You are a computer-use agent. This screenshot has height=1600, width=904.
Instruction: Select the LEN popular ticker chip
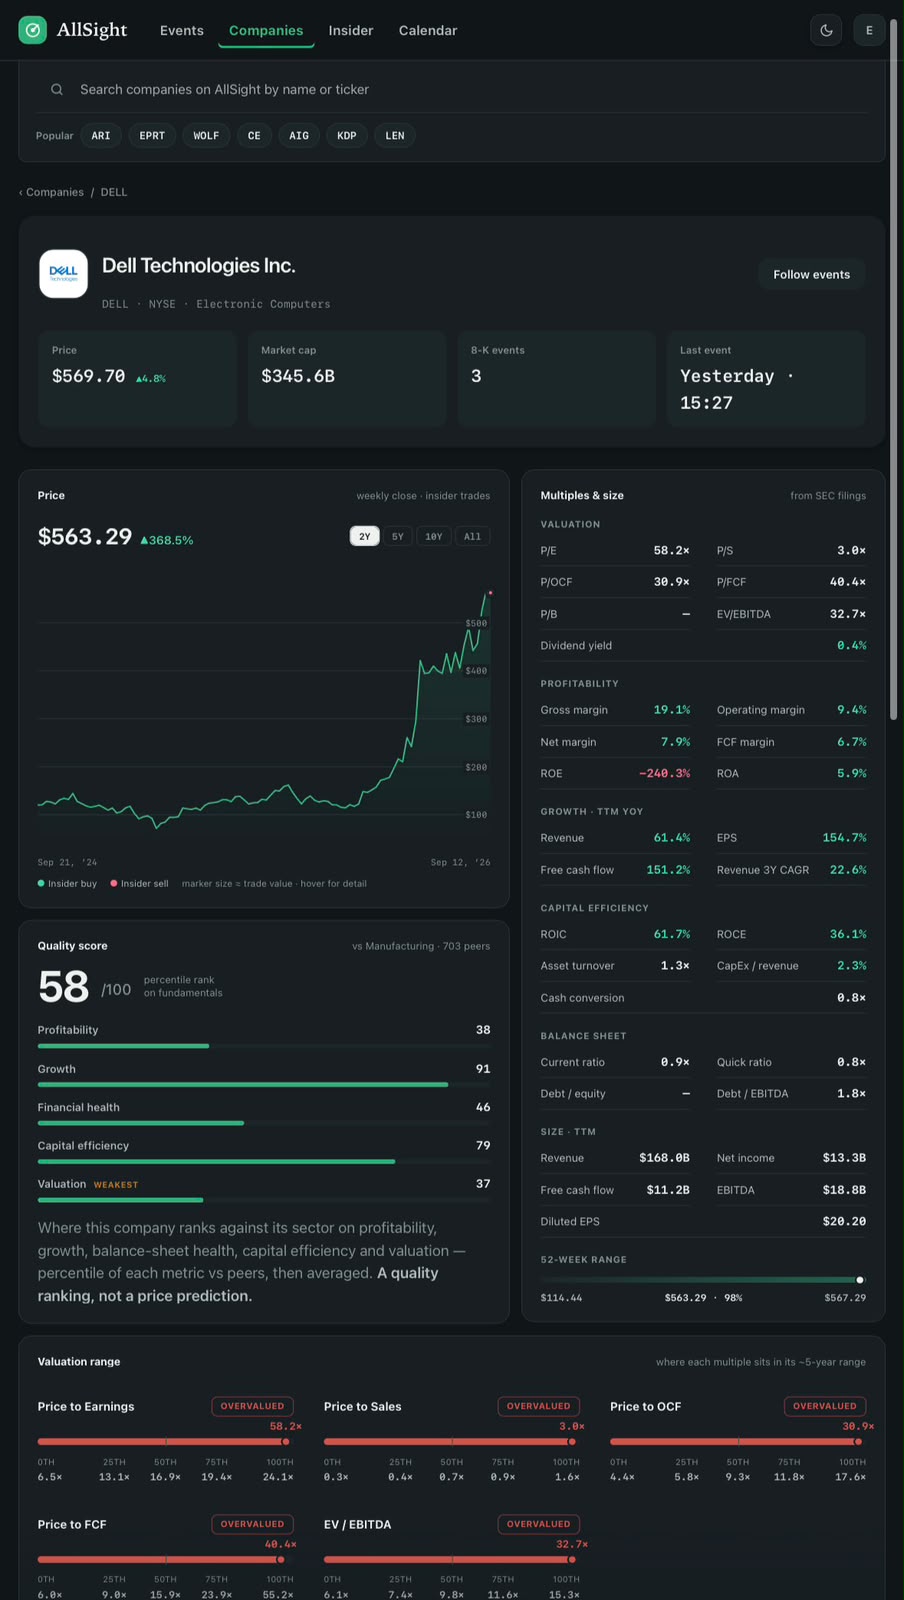click(x=395, y=135)
